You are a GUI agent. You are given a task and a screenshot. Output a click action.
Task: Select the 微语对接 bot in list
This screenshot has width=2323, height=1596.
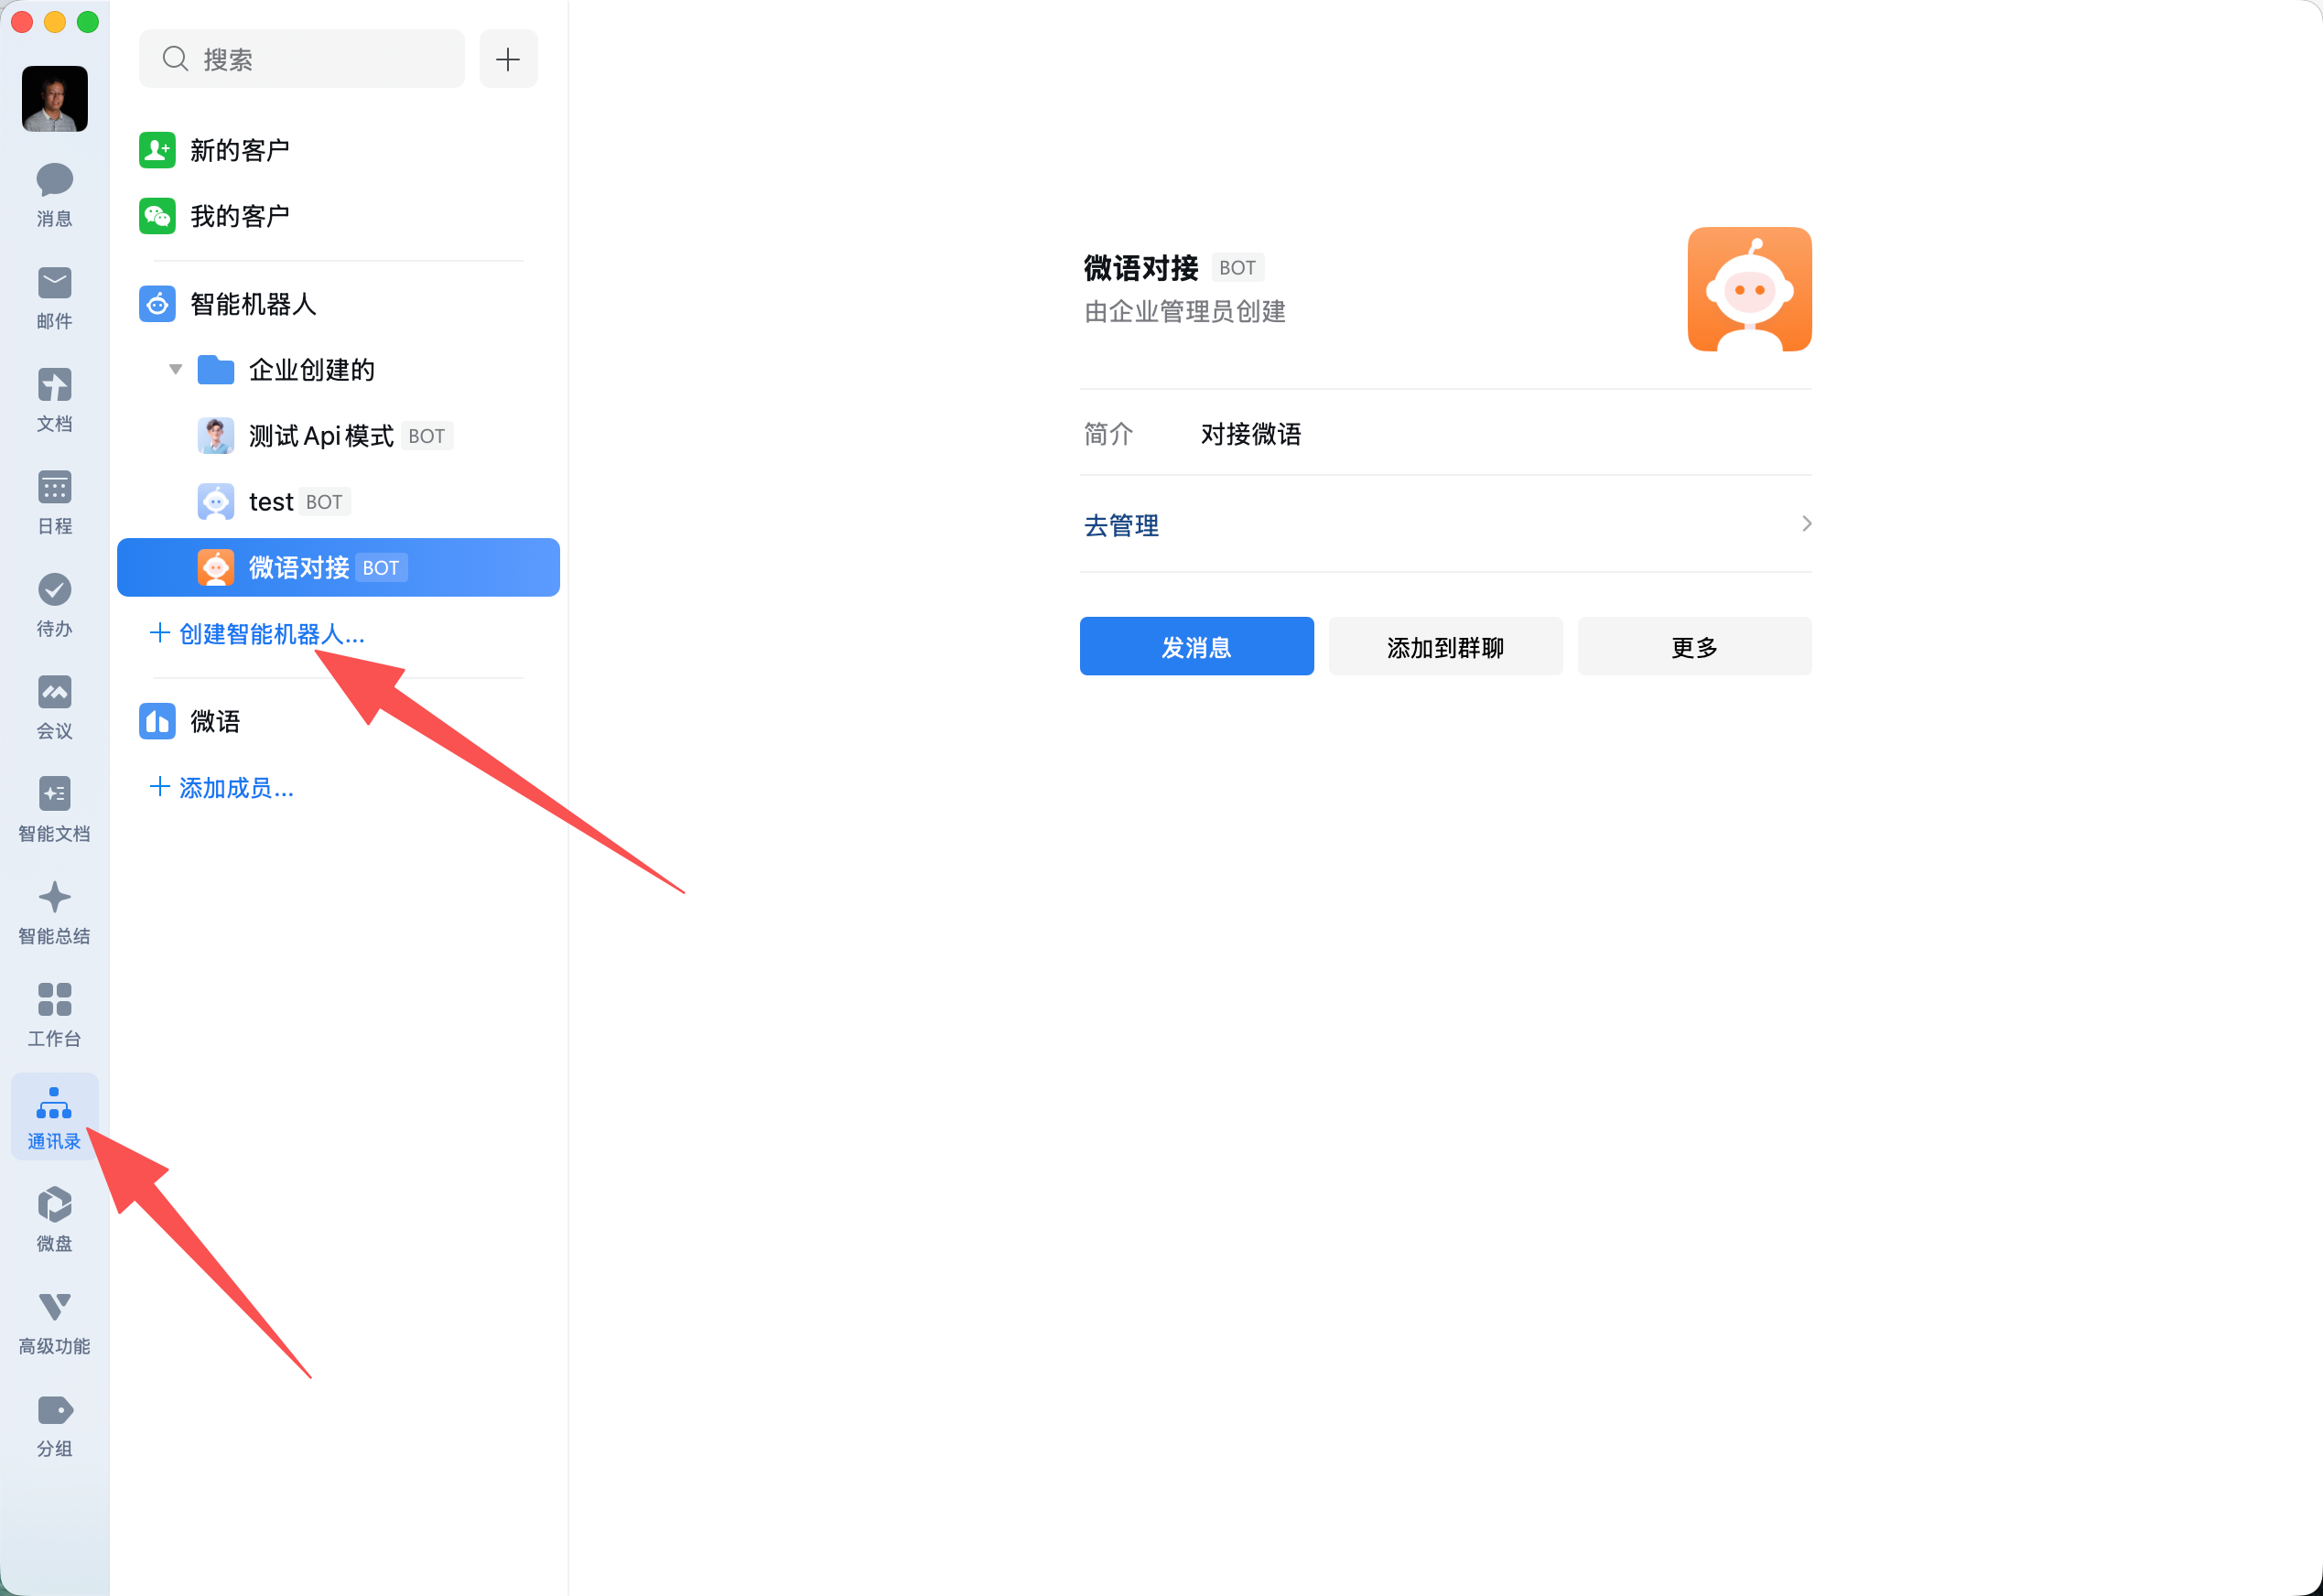pyautogui.click(x=338, y=568)
